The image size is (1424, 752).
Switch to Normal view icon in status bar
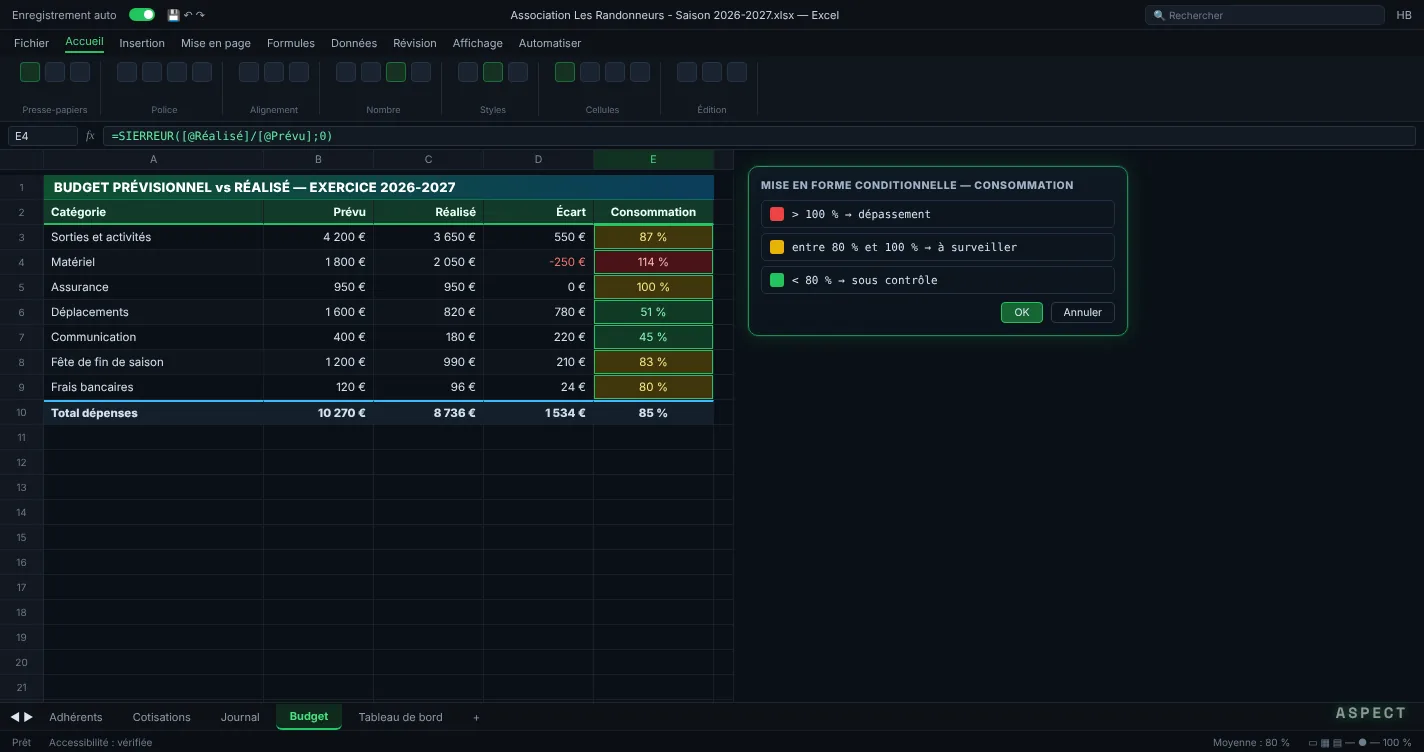coord(1313,743)
